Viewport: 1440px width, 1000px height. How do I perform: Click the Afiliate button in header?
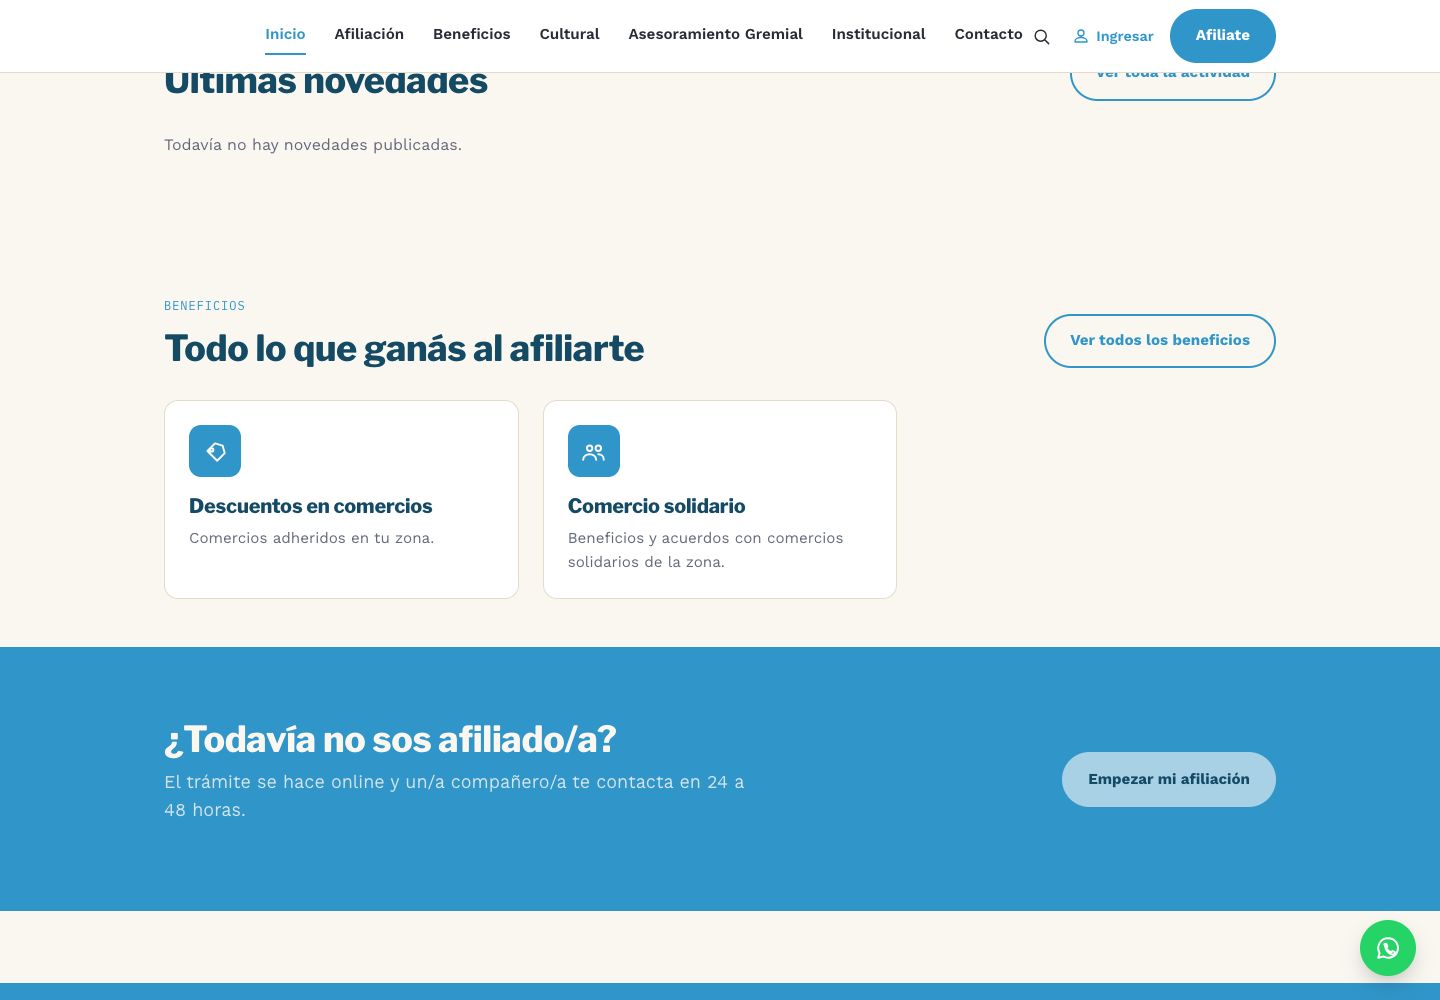(x=1223, y=35)
